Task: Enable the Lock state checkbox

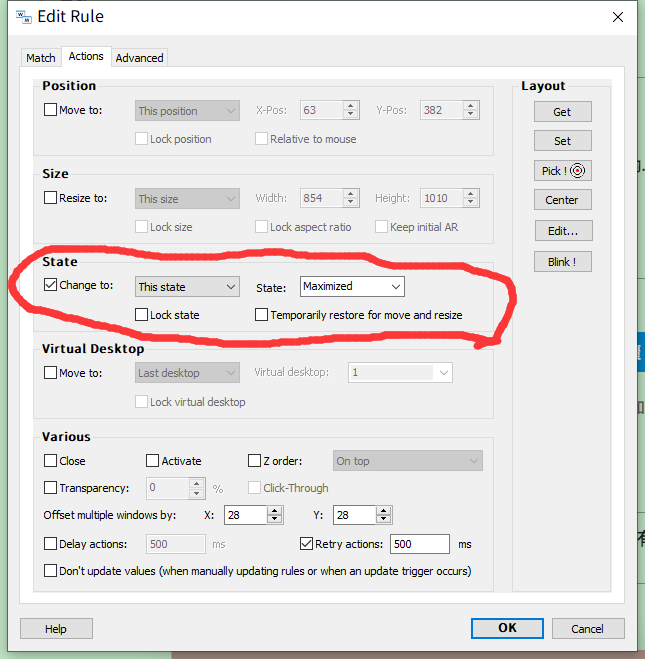Action: pos(142,315)
